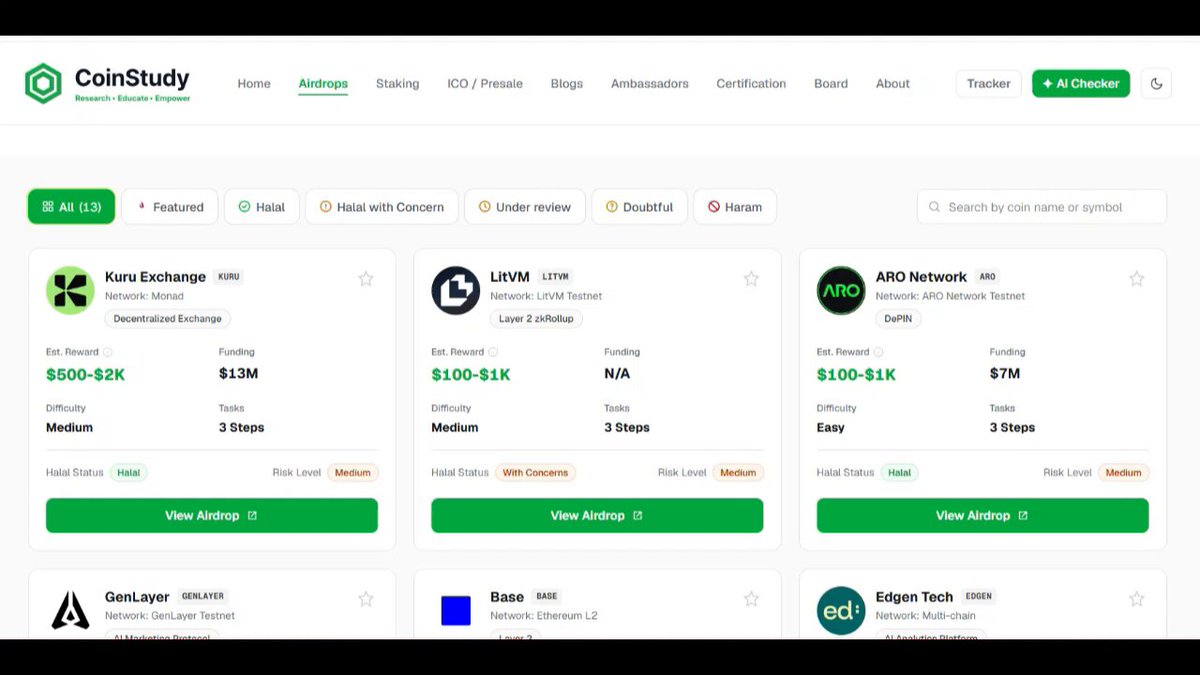Screen dimensions: 1200x675
Task: Click the LITVM ticker badge
Action: click(x=555, y=277)
